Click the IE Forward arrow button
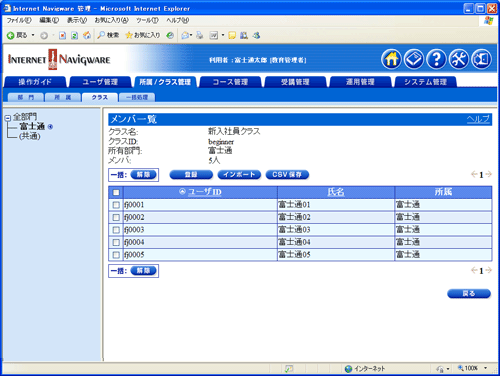The height and width of the screenshot is (376, 500). point(44,35)
